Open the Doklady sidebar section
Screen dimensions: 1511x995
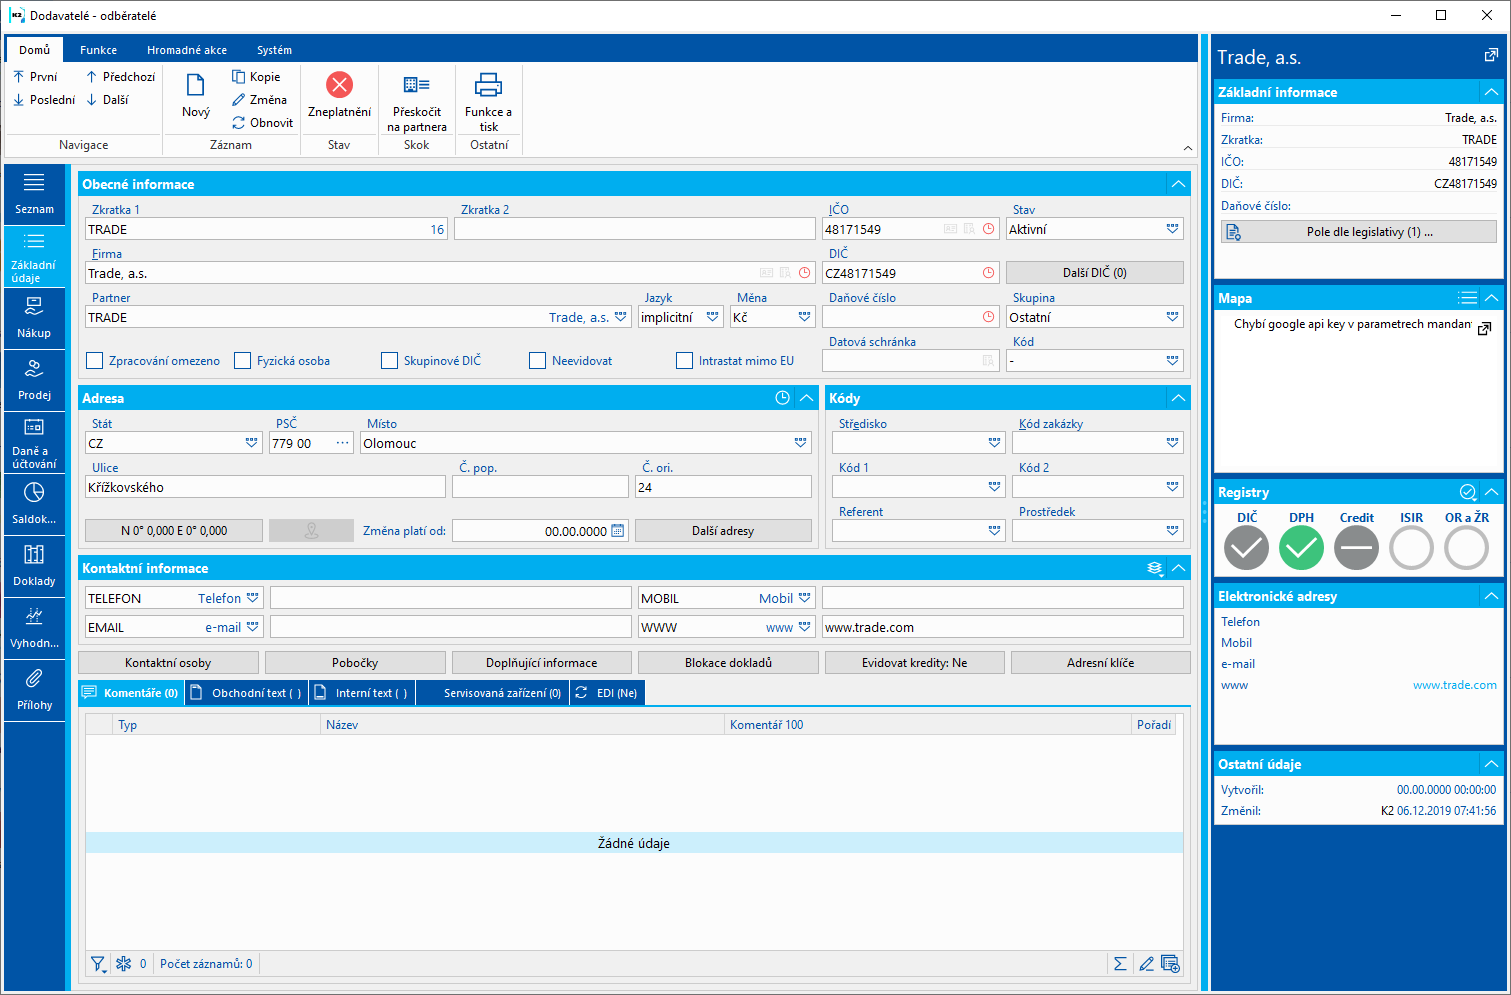[34, 564]
